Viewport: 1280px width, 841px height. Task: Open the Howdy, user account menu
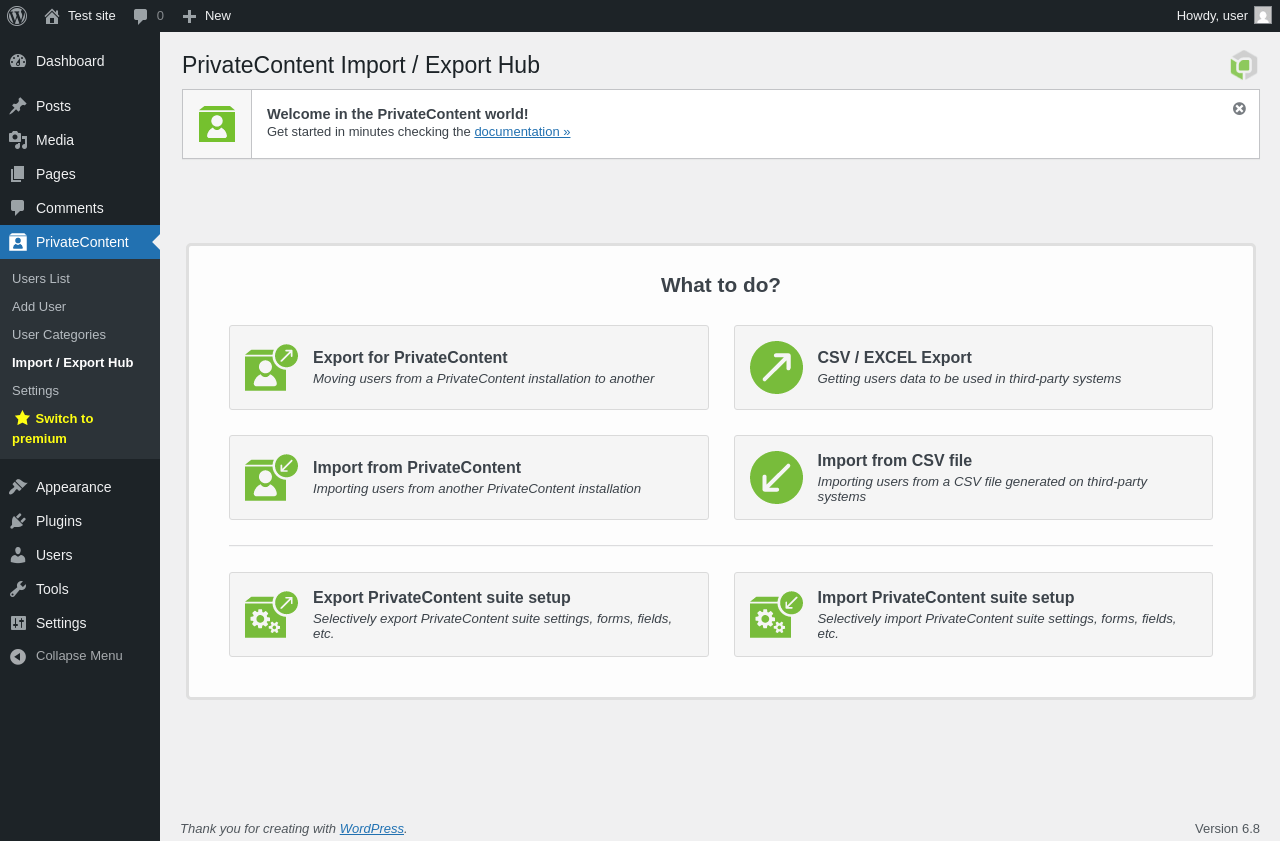1224,16
